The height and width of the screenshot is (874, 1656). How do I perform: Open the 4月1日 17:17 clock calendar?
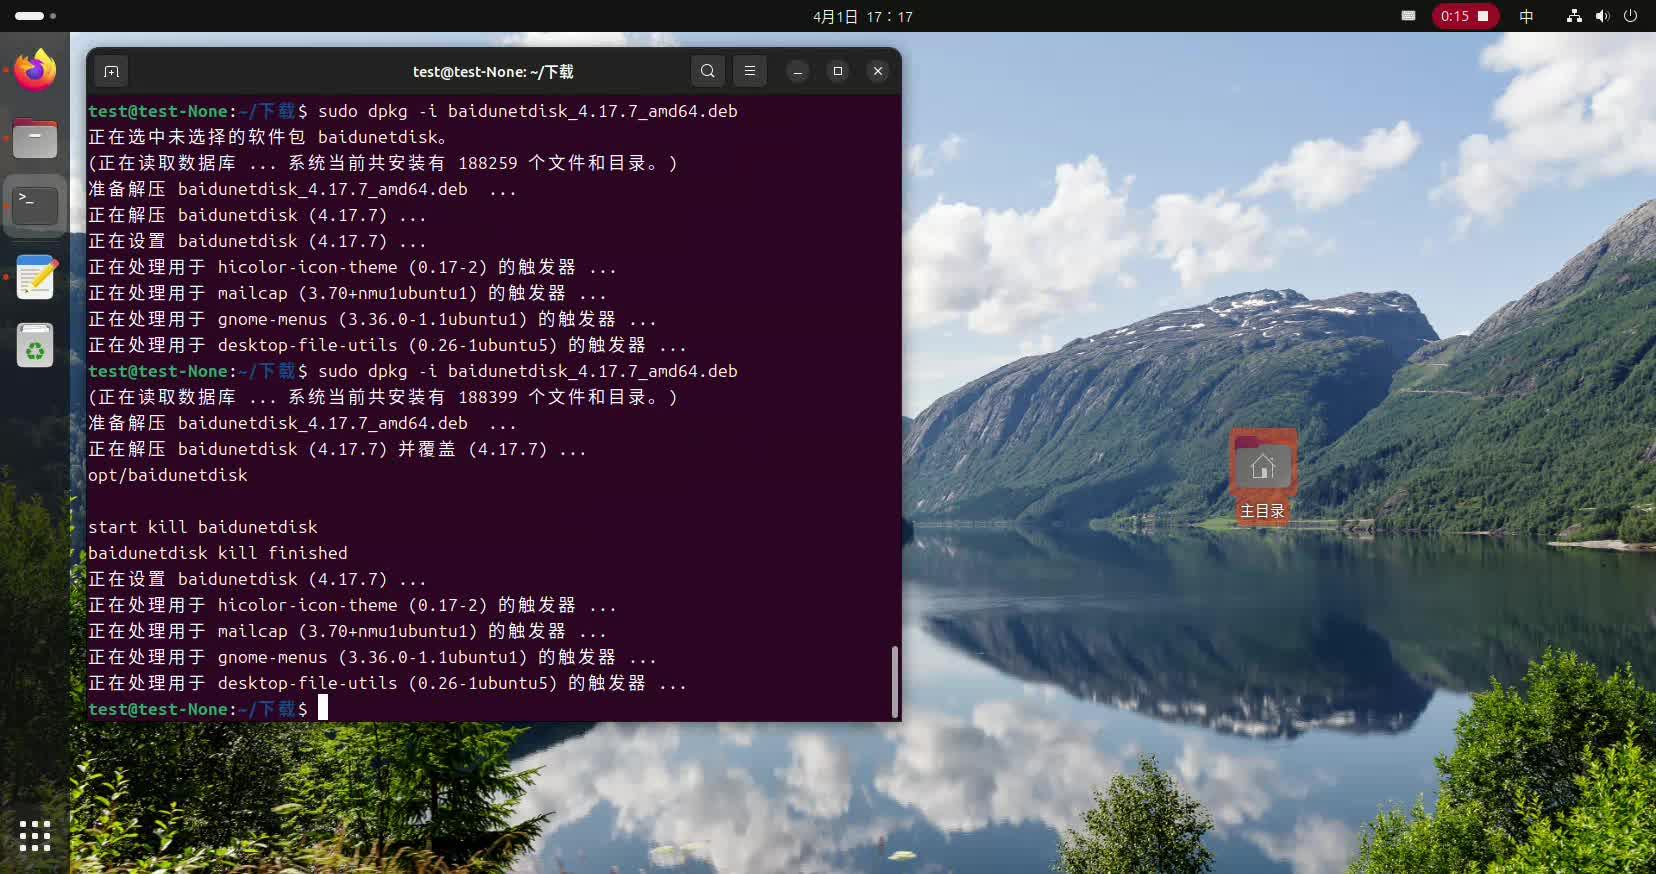coord(862,16)
